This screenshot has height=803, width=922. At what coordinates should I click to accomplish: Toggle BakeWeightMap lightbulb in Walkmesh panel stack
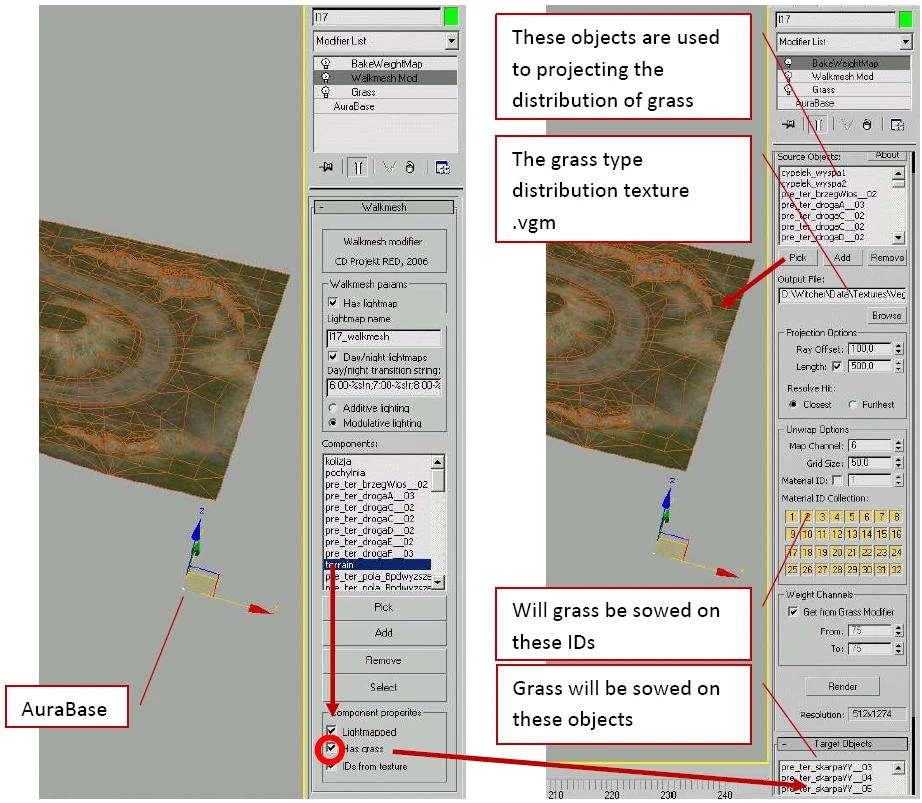pyautogui.click(x=326, y=63)
